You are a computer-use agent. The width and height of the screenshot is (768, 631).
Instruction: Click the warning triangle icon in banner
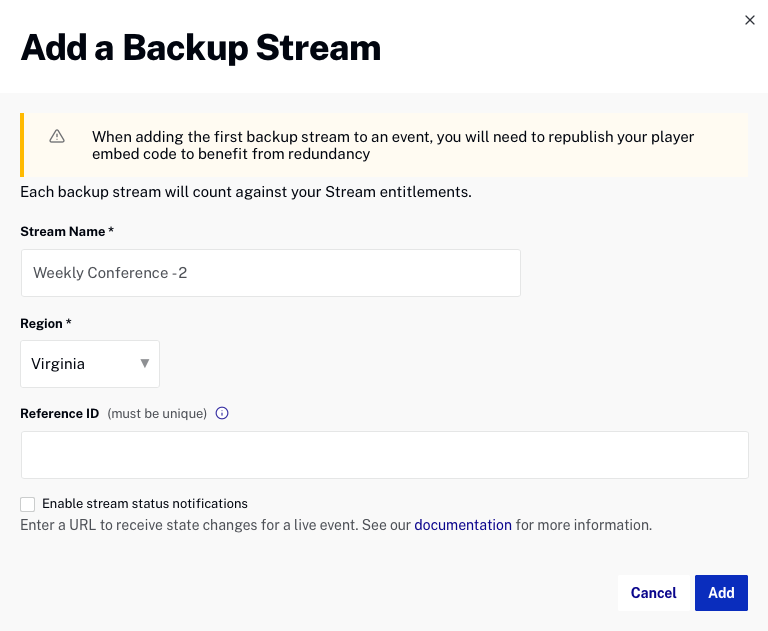point(57,136)
